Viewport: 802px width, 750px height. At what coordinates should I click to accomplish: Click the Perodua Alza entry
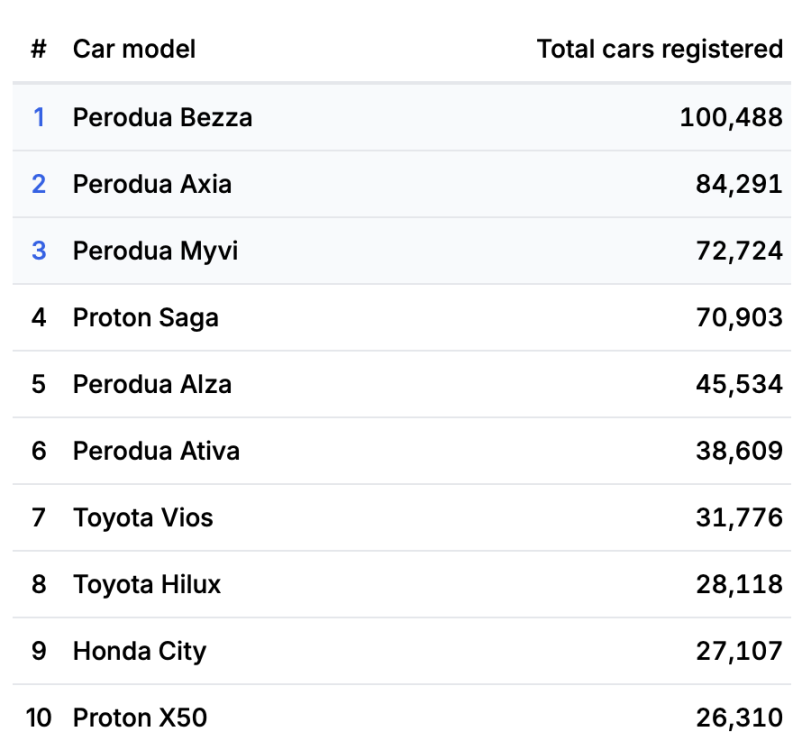[152, 384]
